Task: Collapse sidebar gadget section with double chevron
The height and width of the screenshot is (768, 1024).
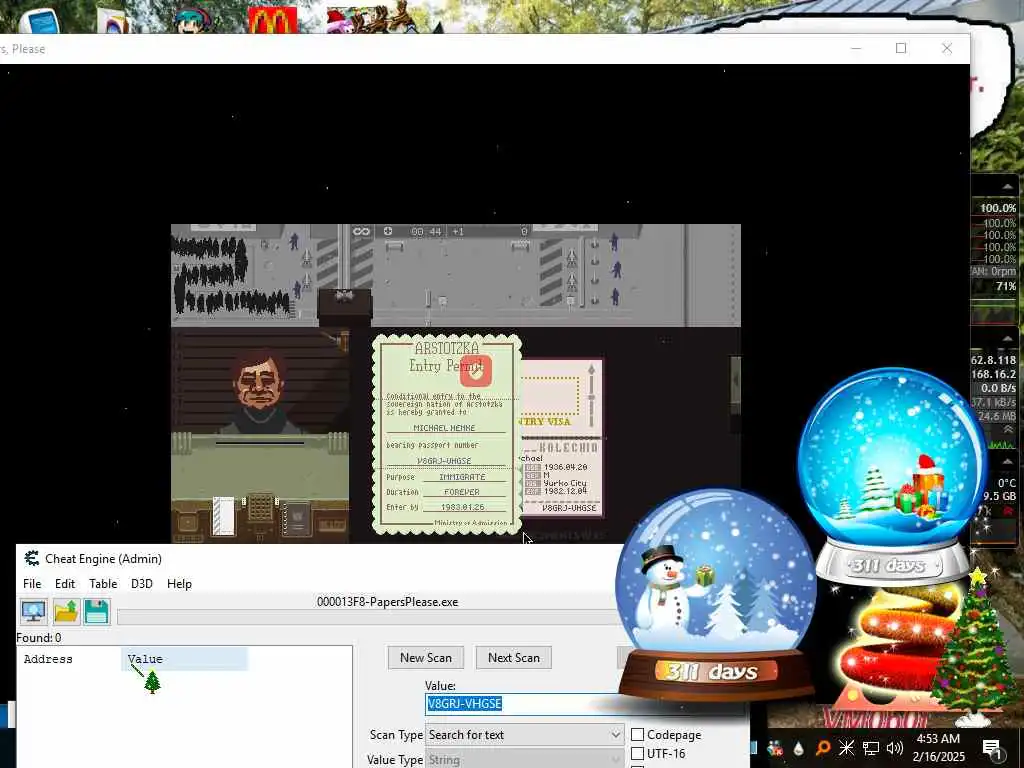Action: pyautogui.click(x=1008, y=430)
